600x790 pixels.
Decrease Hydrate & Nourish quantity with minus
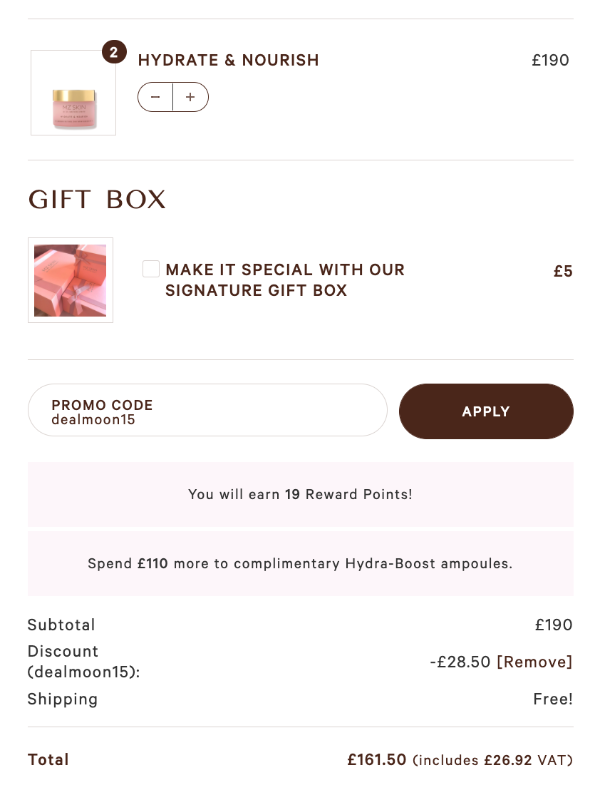pyautogui.click(x=155, y=97)
